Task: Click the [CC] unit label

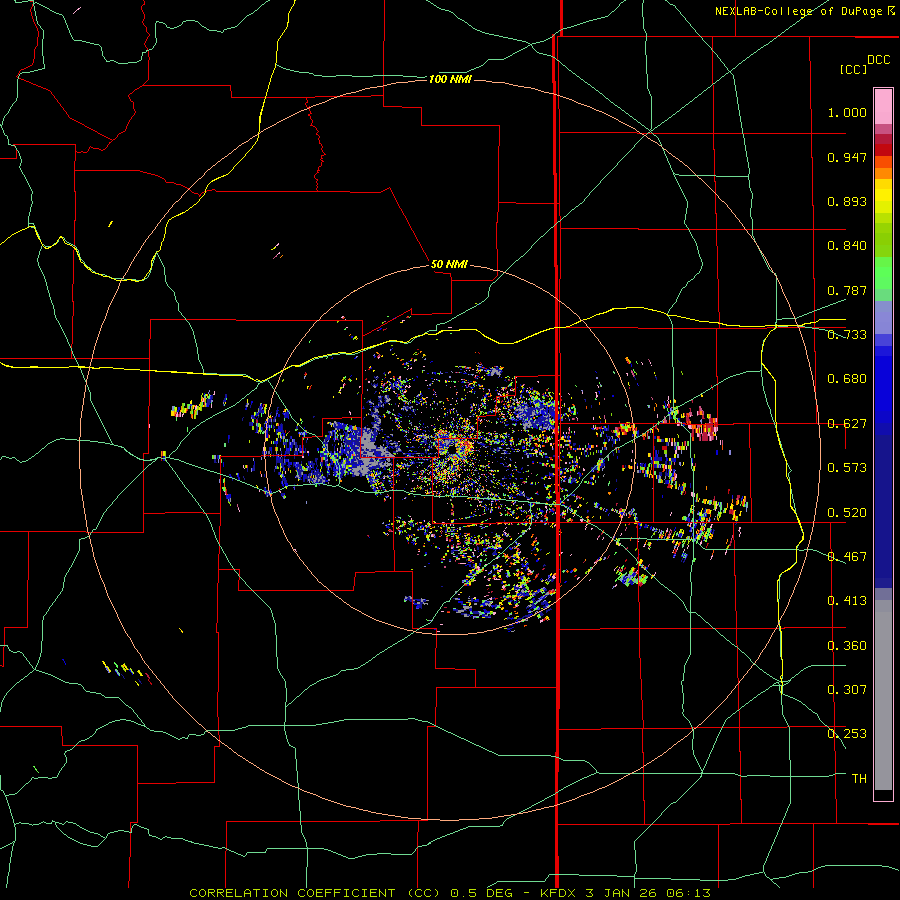Action: click(x=853, y=69)
